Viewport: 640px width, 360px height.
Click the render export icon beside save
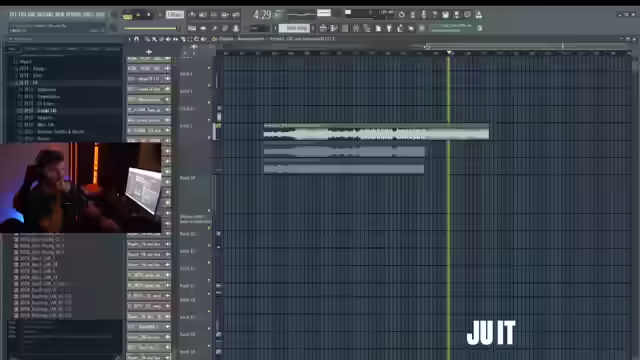457,15
